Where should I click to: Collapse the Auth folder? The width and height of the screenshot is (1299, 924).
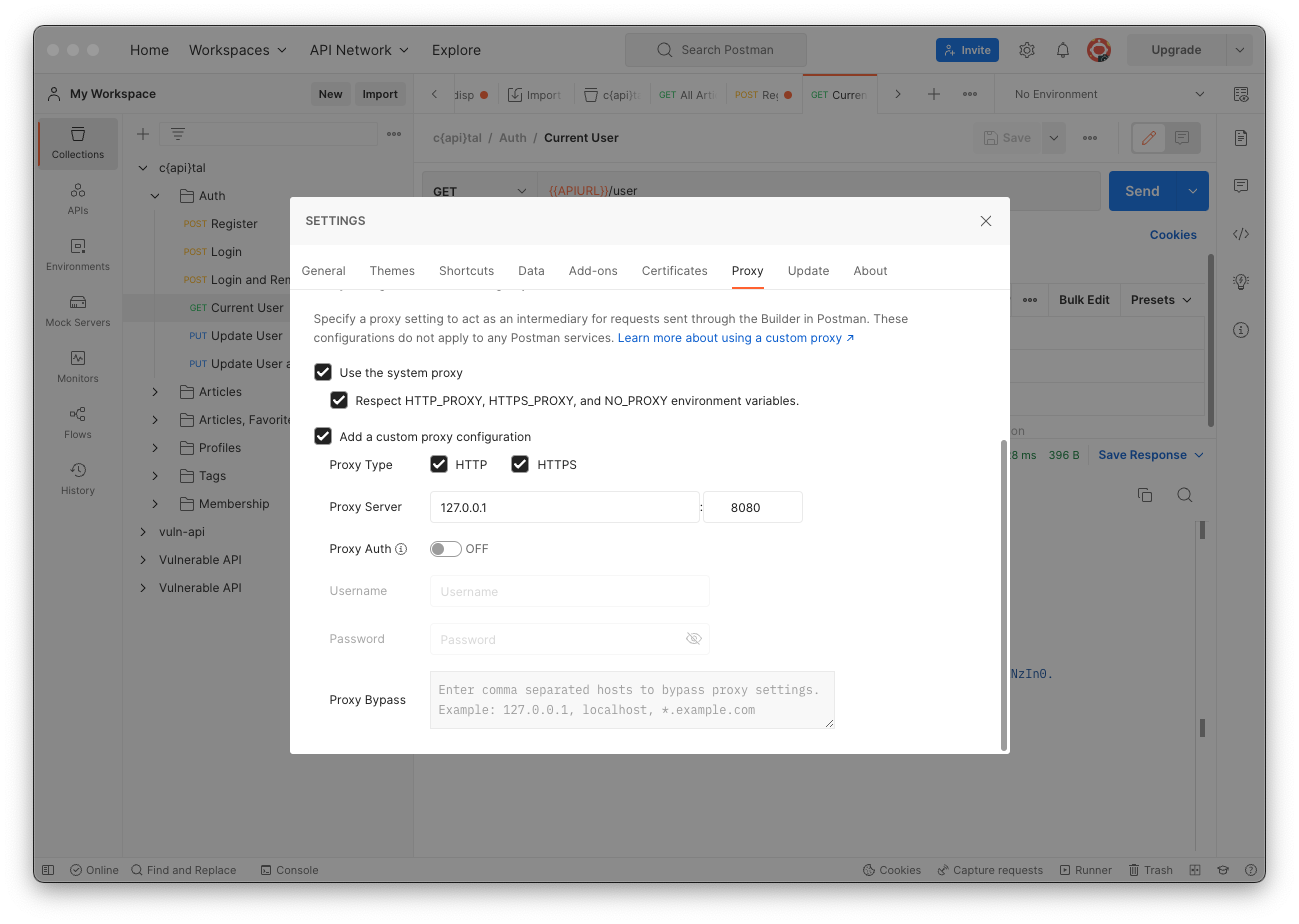[155, 196]
